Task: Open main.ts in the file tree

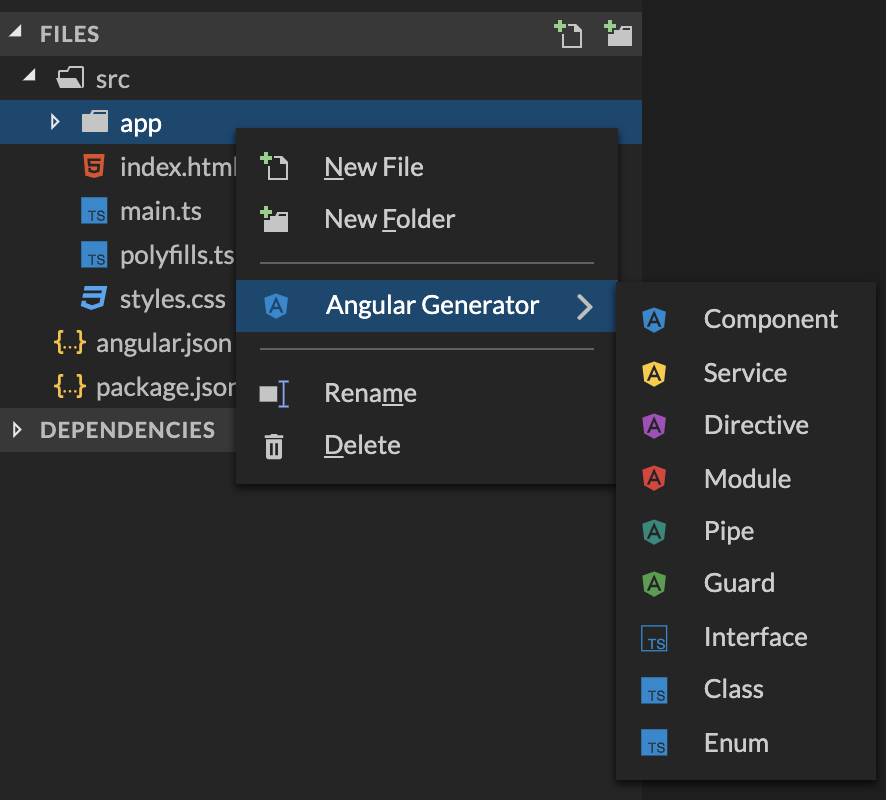Action: pos(161,211)
